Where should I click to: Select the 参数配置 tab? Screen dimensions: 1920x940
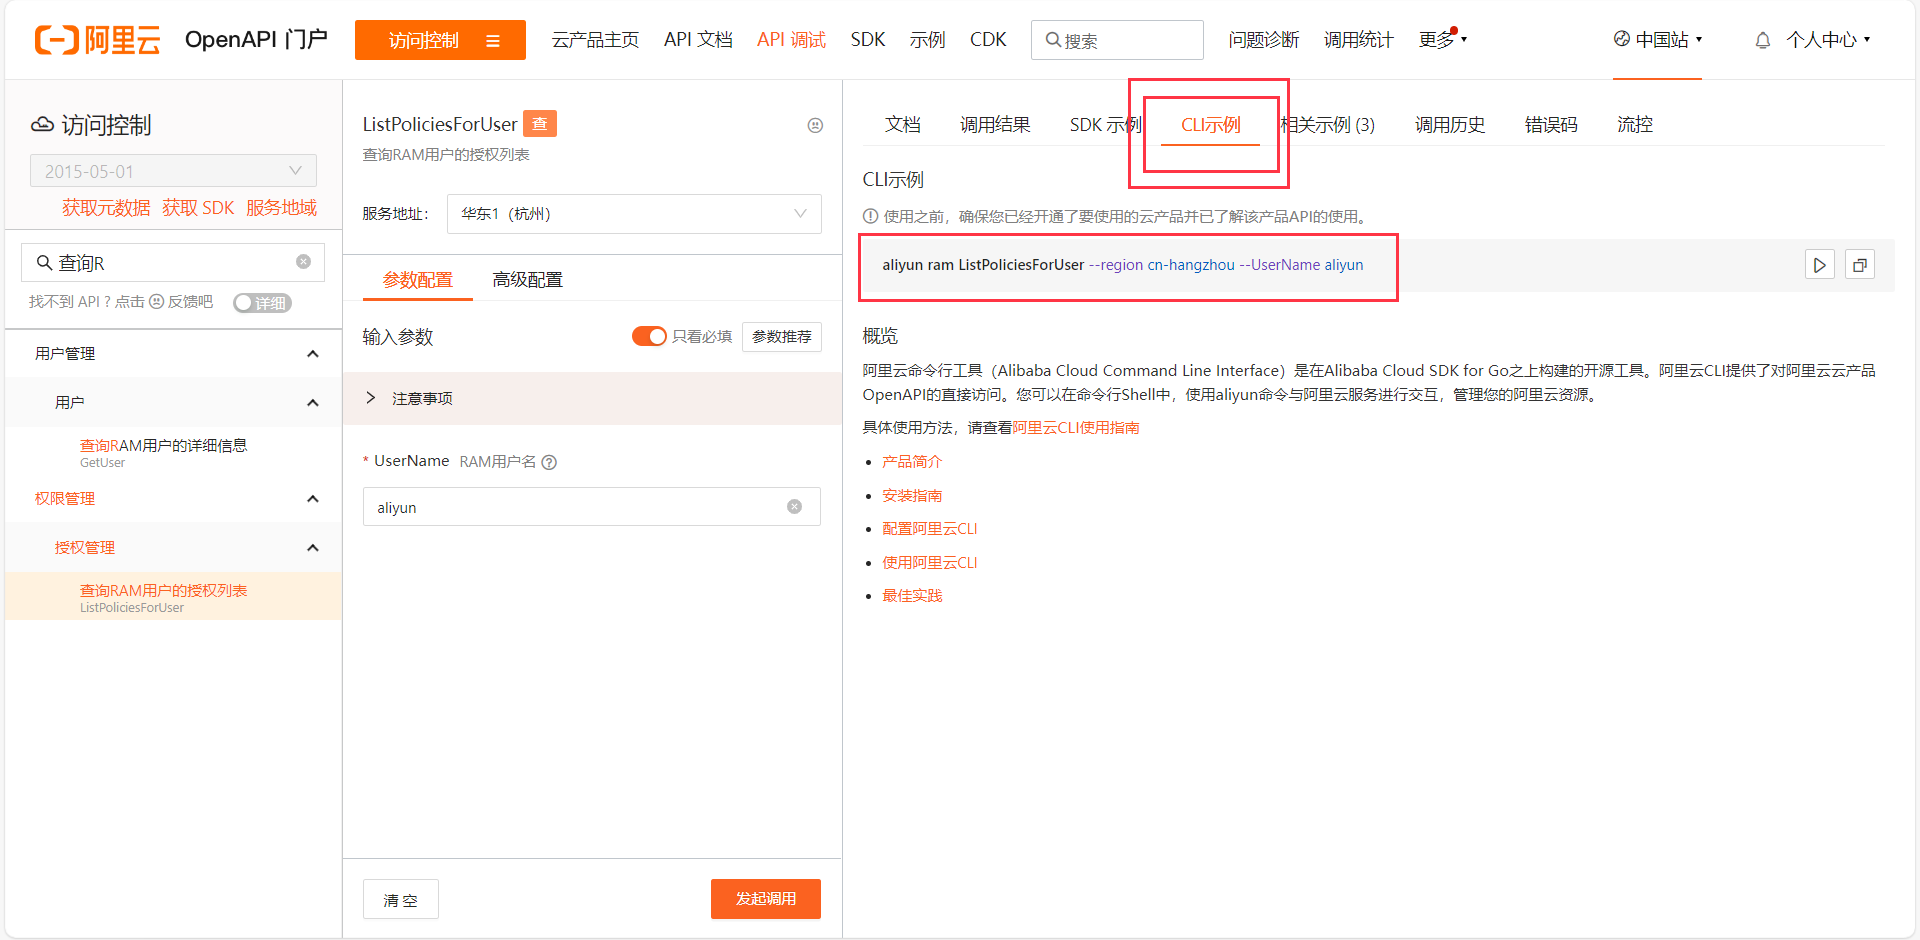418,280
